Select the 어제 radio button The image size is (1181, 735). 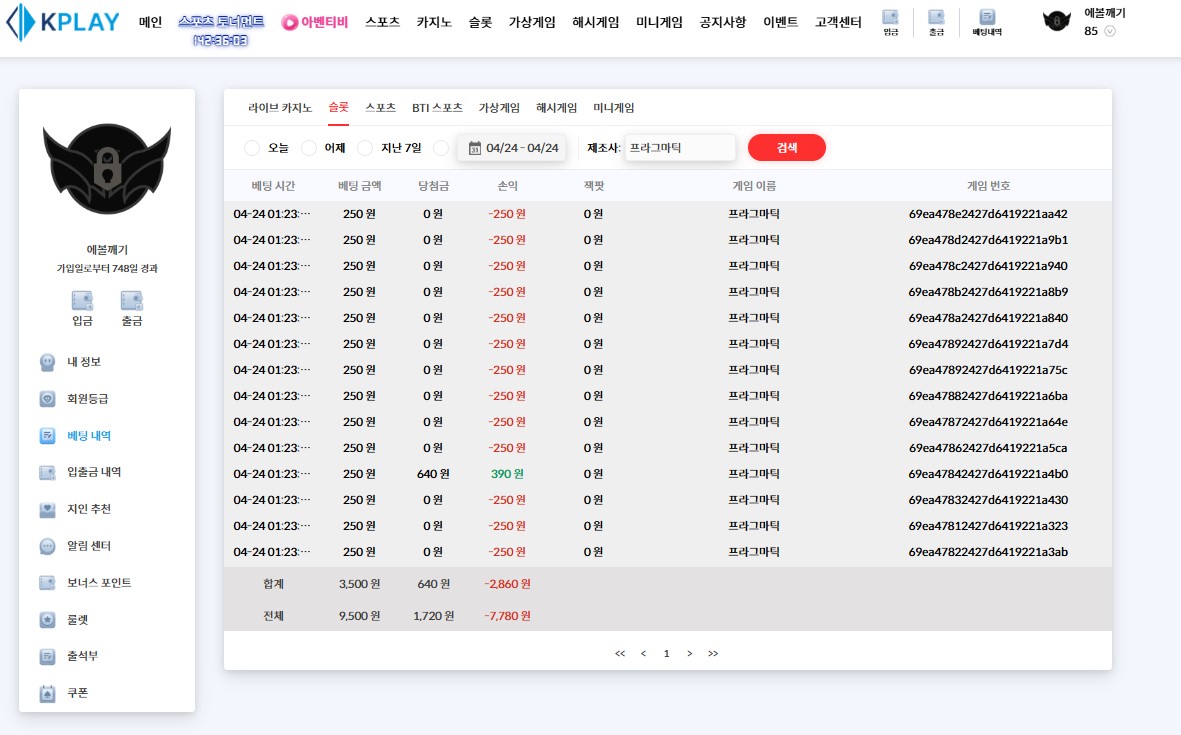click(309, 148)
